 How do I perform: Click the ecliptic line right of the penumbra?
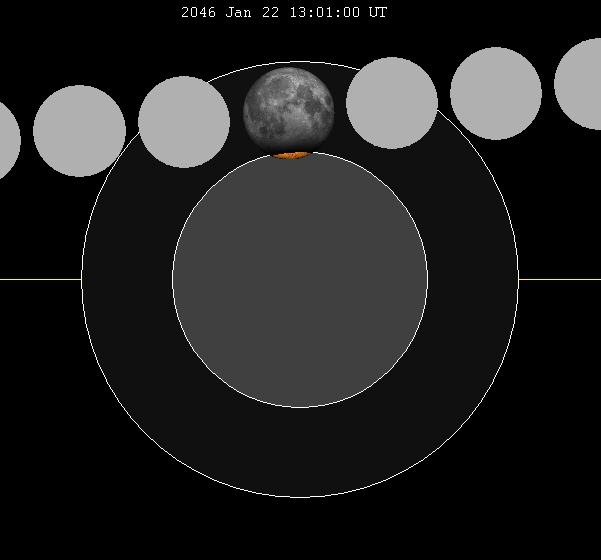(560, 280)
